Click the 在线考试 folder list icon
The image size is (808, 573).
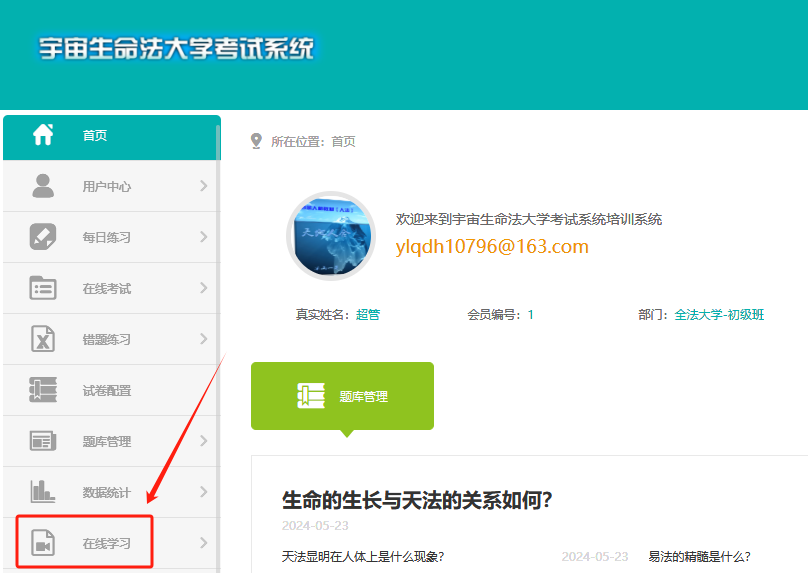[43, 288]
